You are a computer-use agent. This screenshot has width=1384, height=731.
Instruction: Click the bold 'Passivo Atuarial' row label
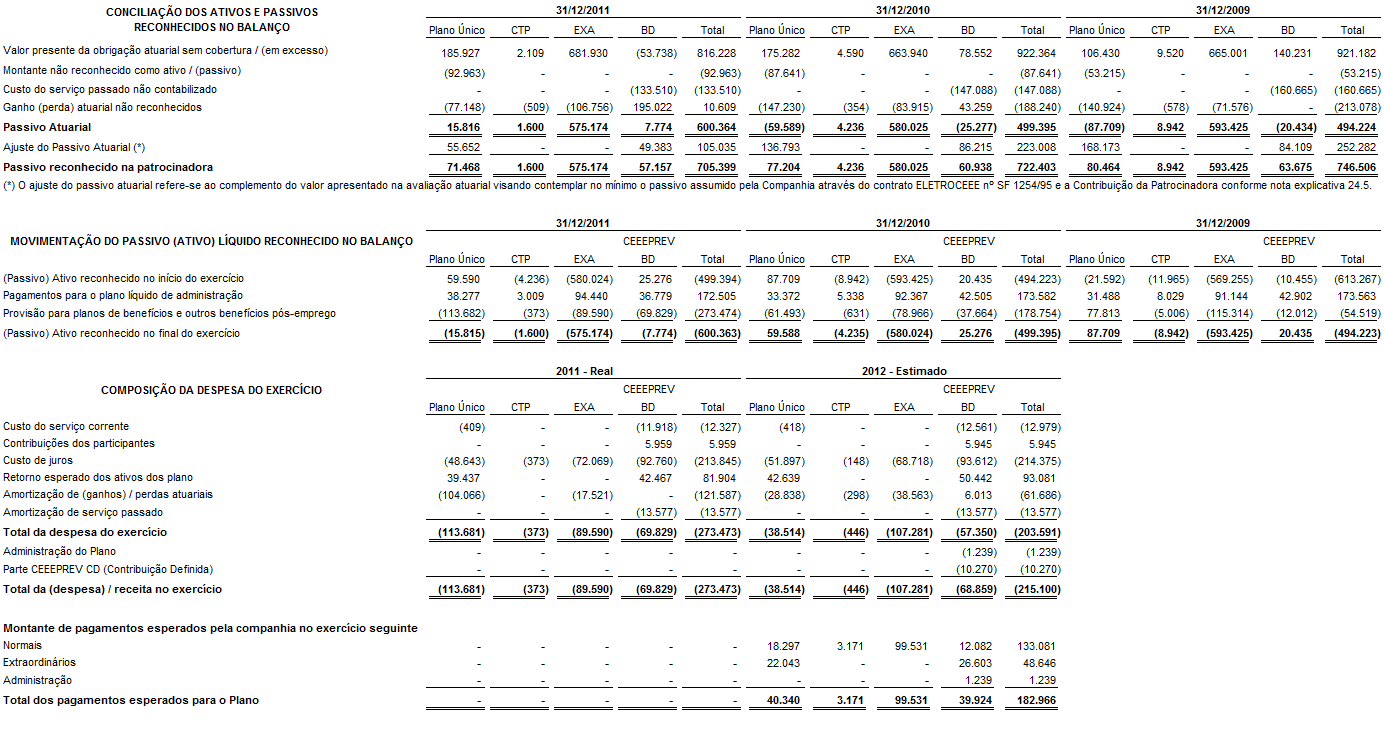[x=47, y=127]
